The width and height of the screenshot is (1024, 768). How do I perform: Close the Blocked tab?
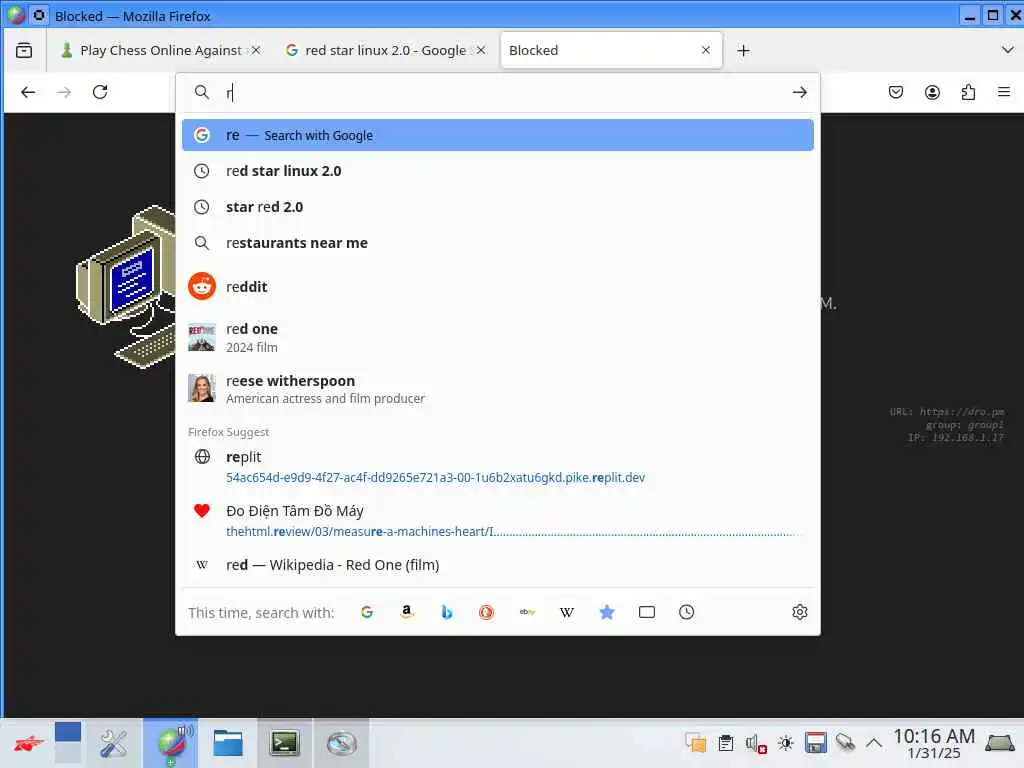705,50
